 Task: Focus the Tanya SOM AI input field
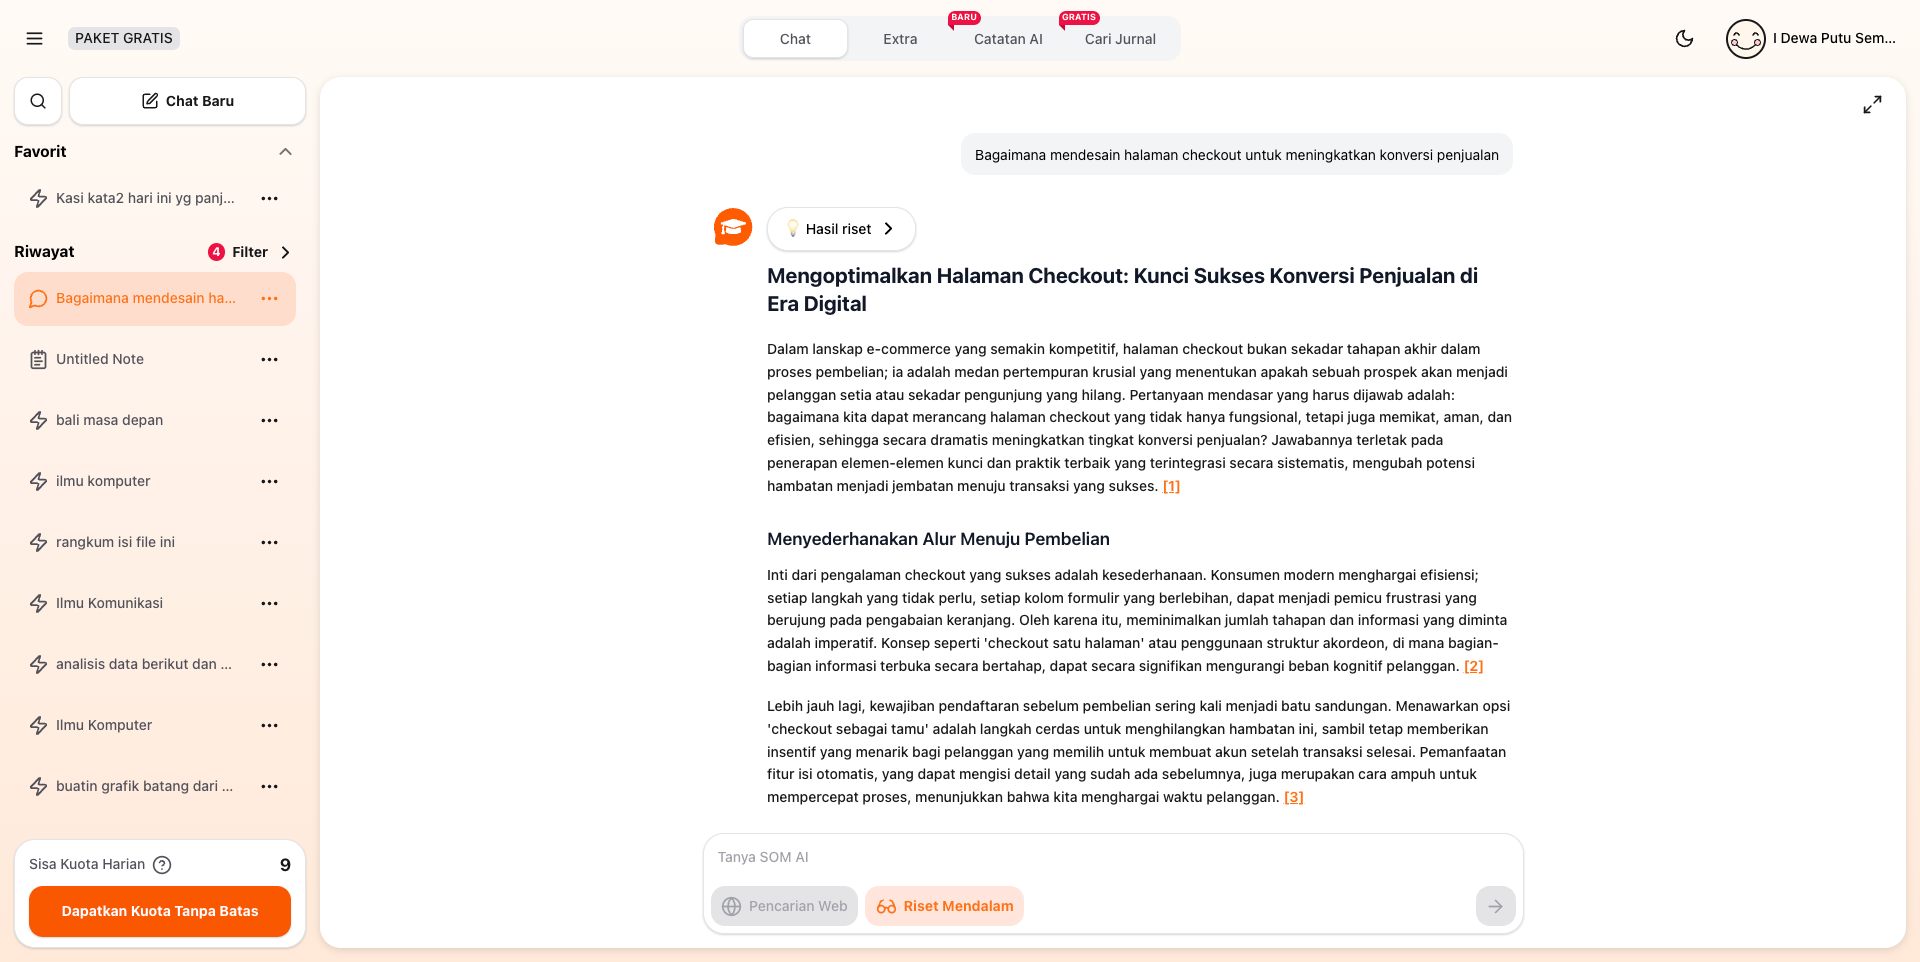1100,857
